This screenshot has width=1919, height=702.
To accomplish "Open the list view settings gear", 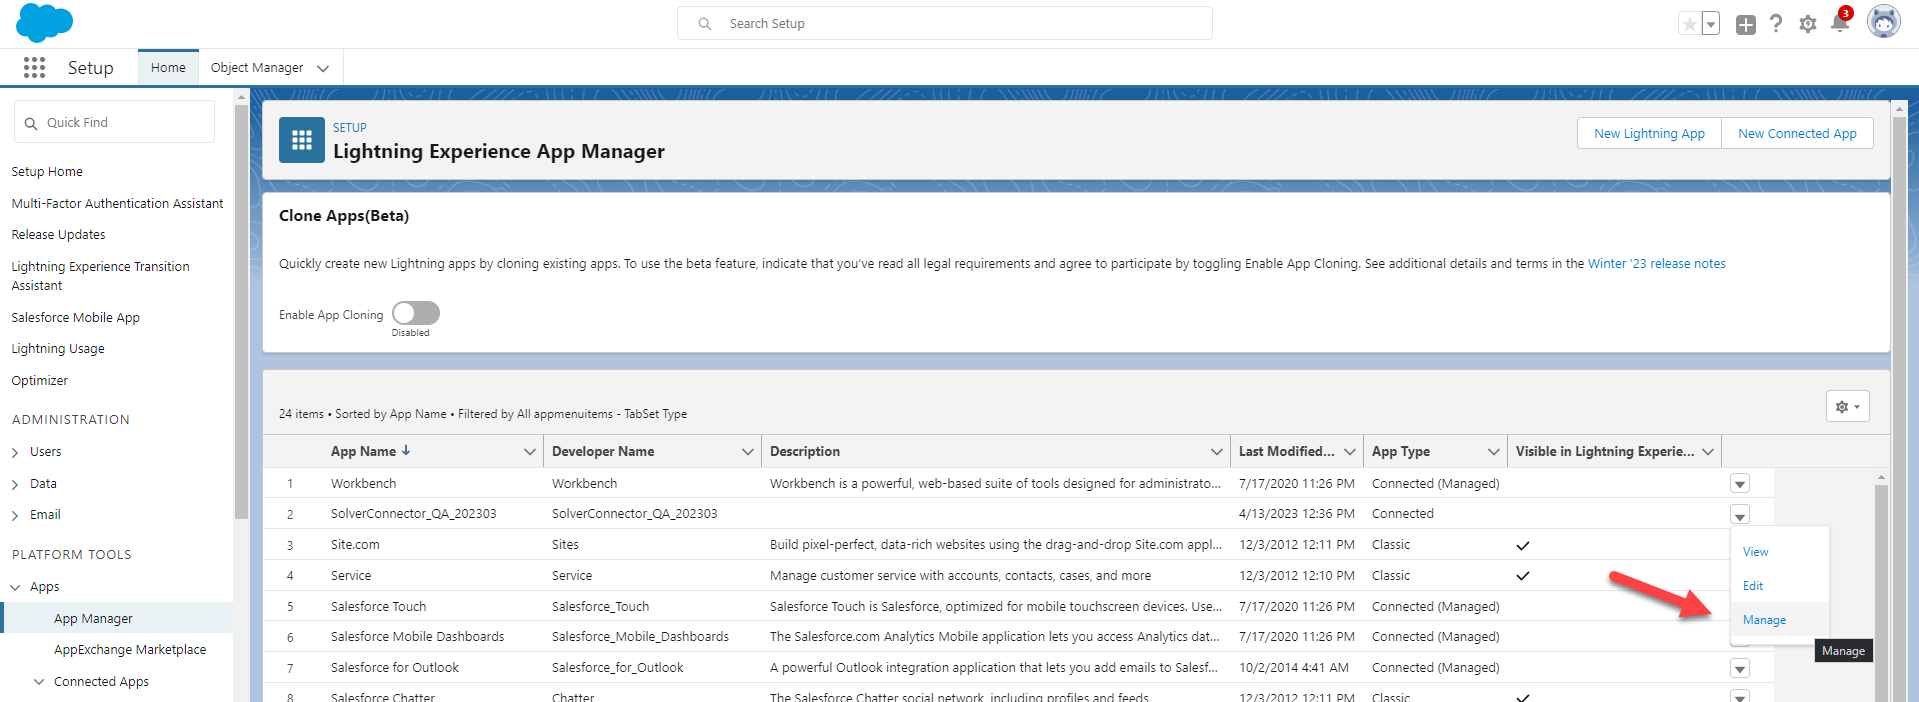I will [1847, 406].
